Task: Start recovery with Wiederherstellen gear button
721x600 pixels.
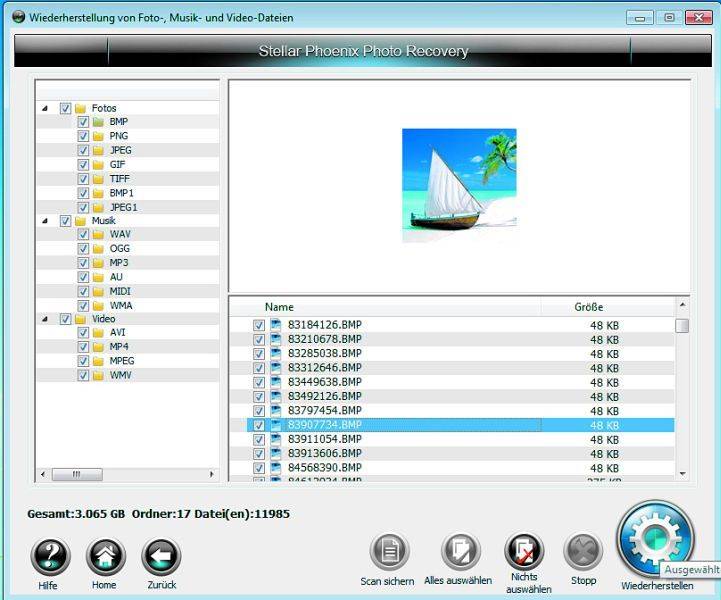Action: (x=656, y=540)
